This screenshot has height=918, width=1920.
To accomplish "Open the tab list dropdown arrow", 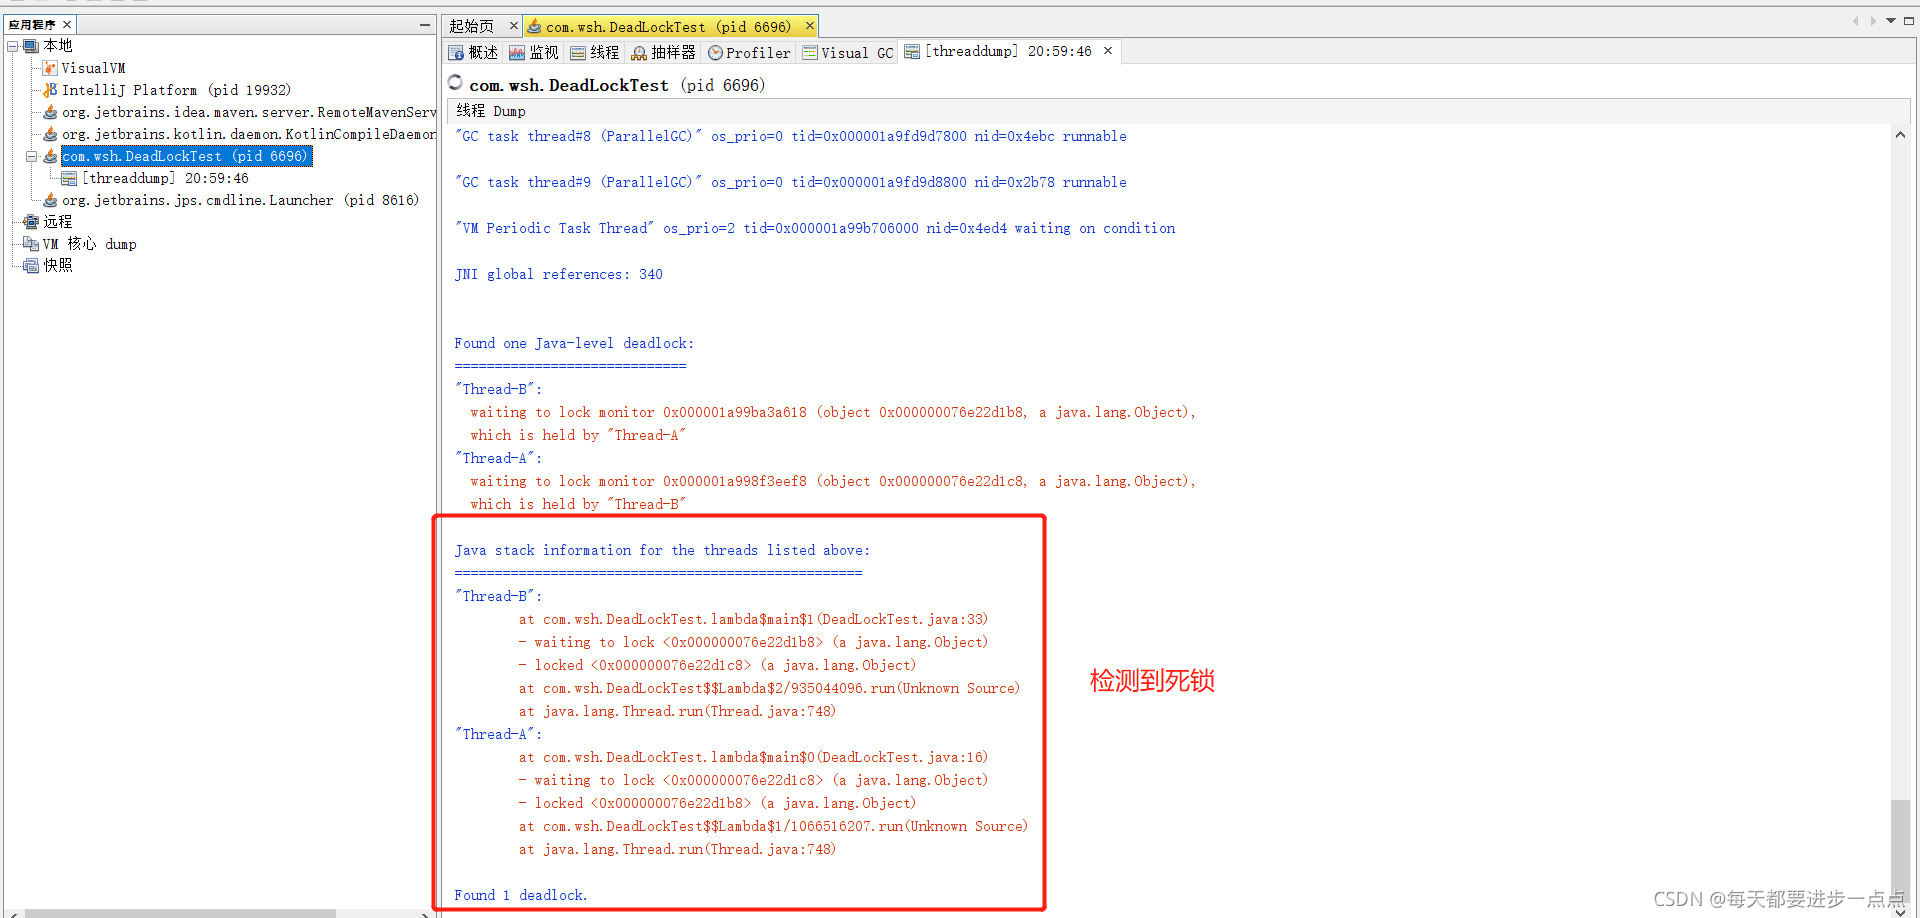I will coord(1890,20).
